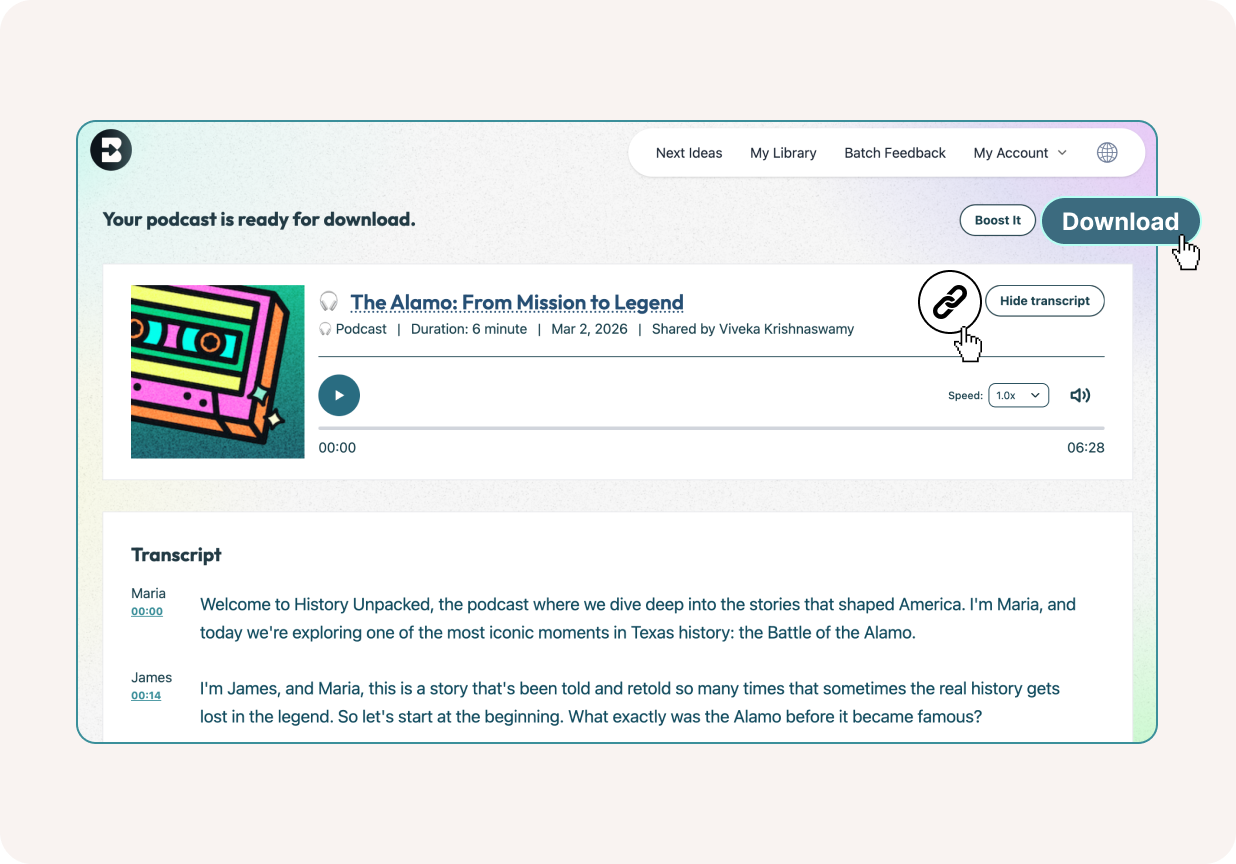Hide transcript of the podcast

click(1045, 301)
